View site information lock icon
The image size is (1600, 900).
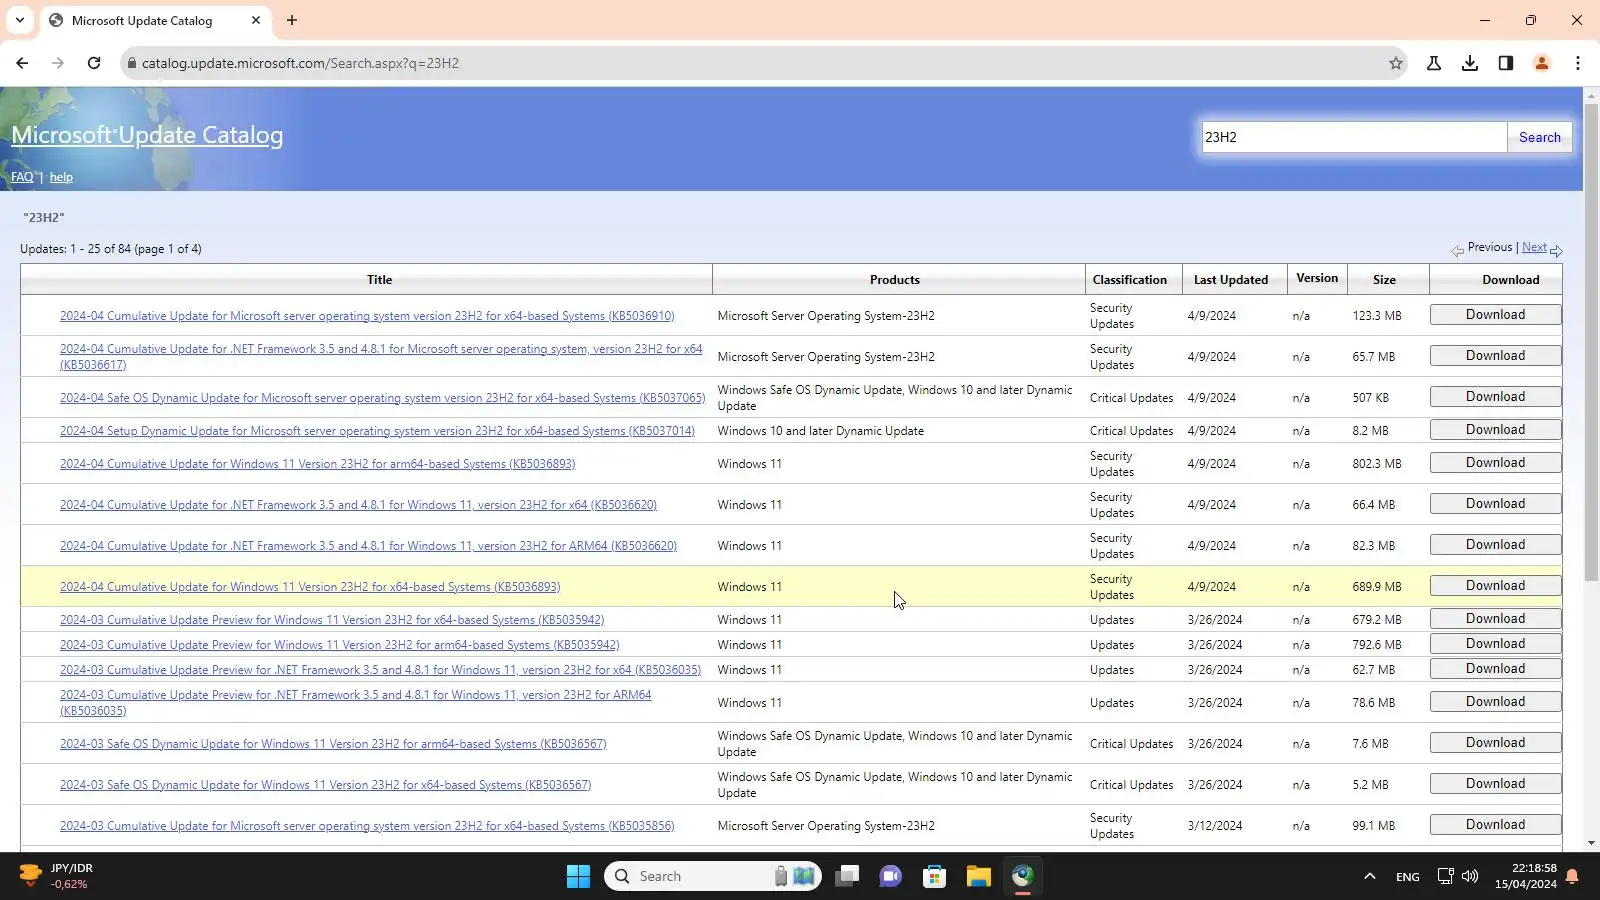coord(131,63)
